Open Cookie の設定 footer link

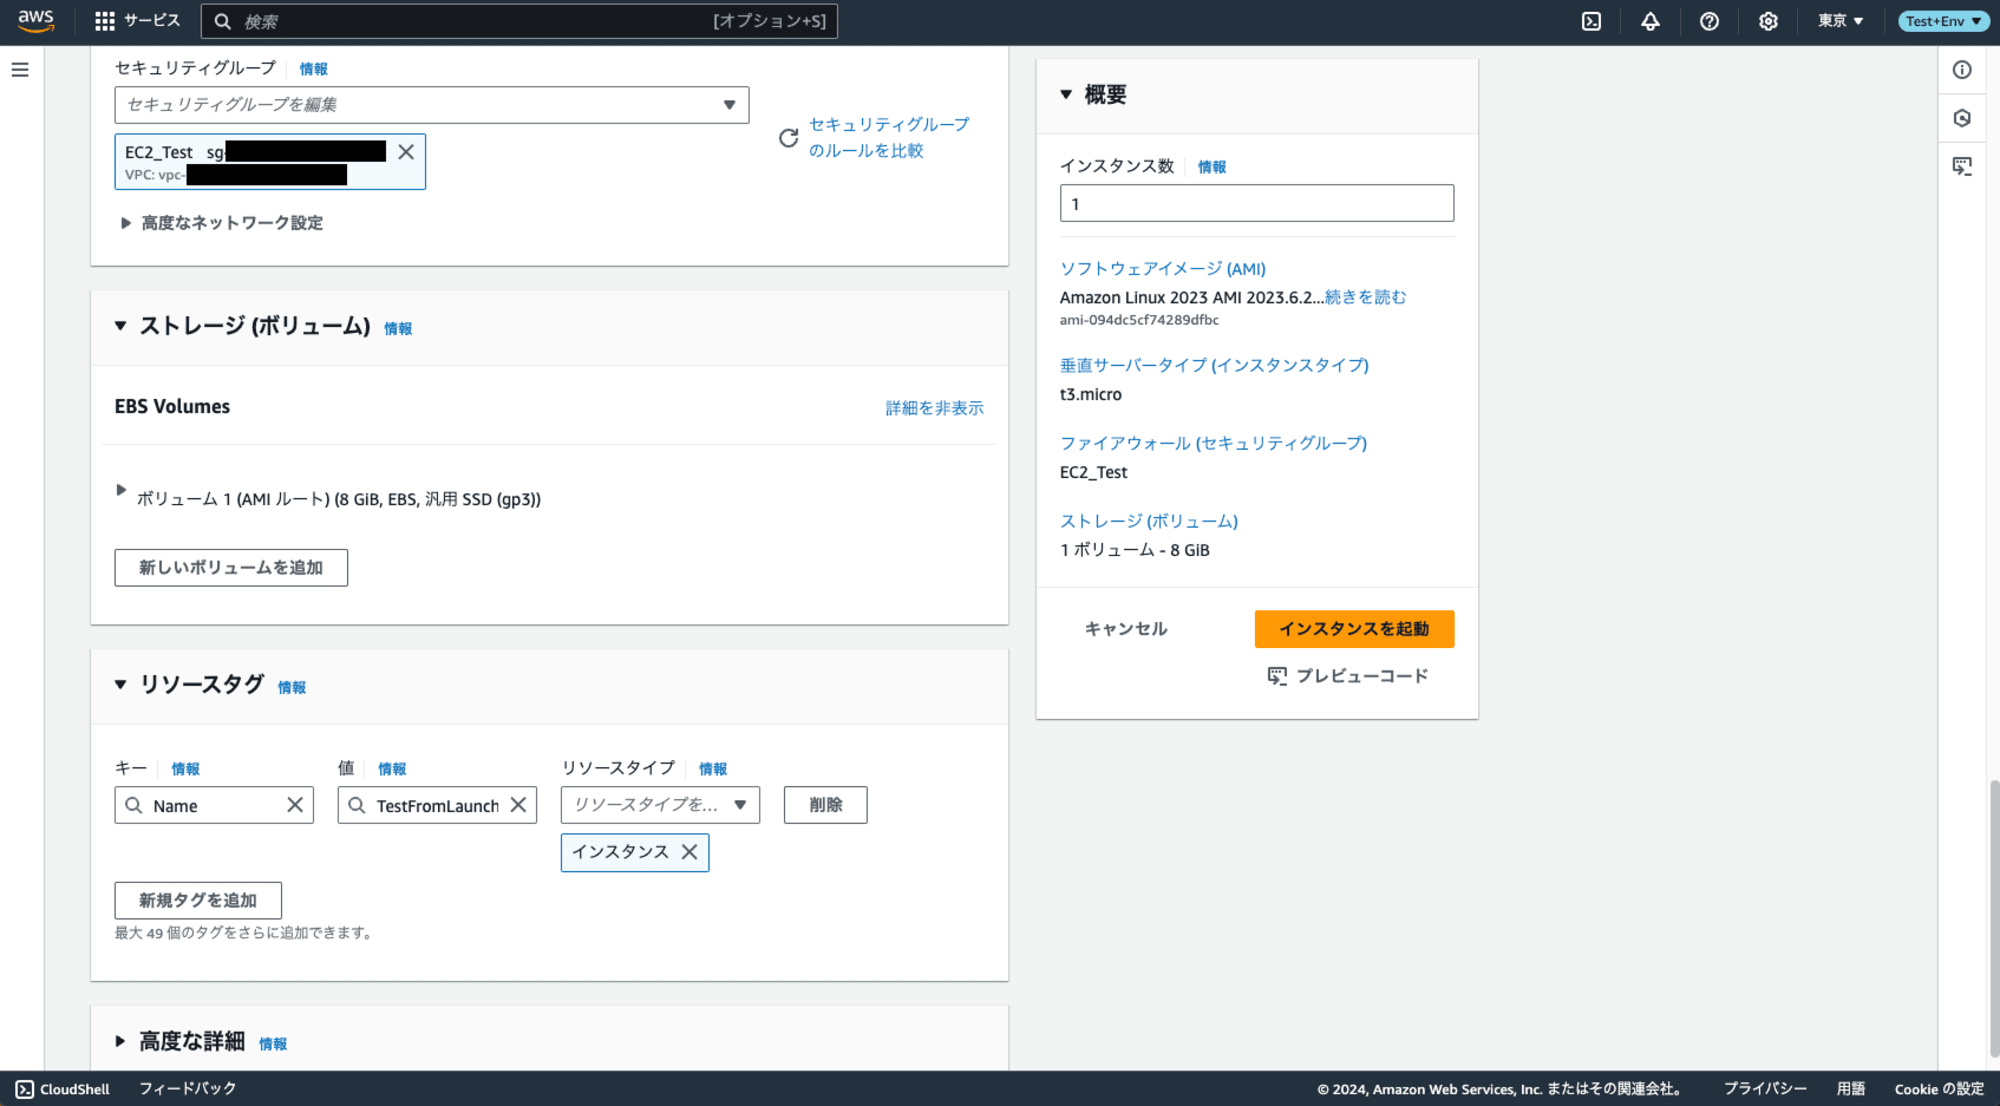(1939, 1089)
